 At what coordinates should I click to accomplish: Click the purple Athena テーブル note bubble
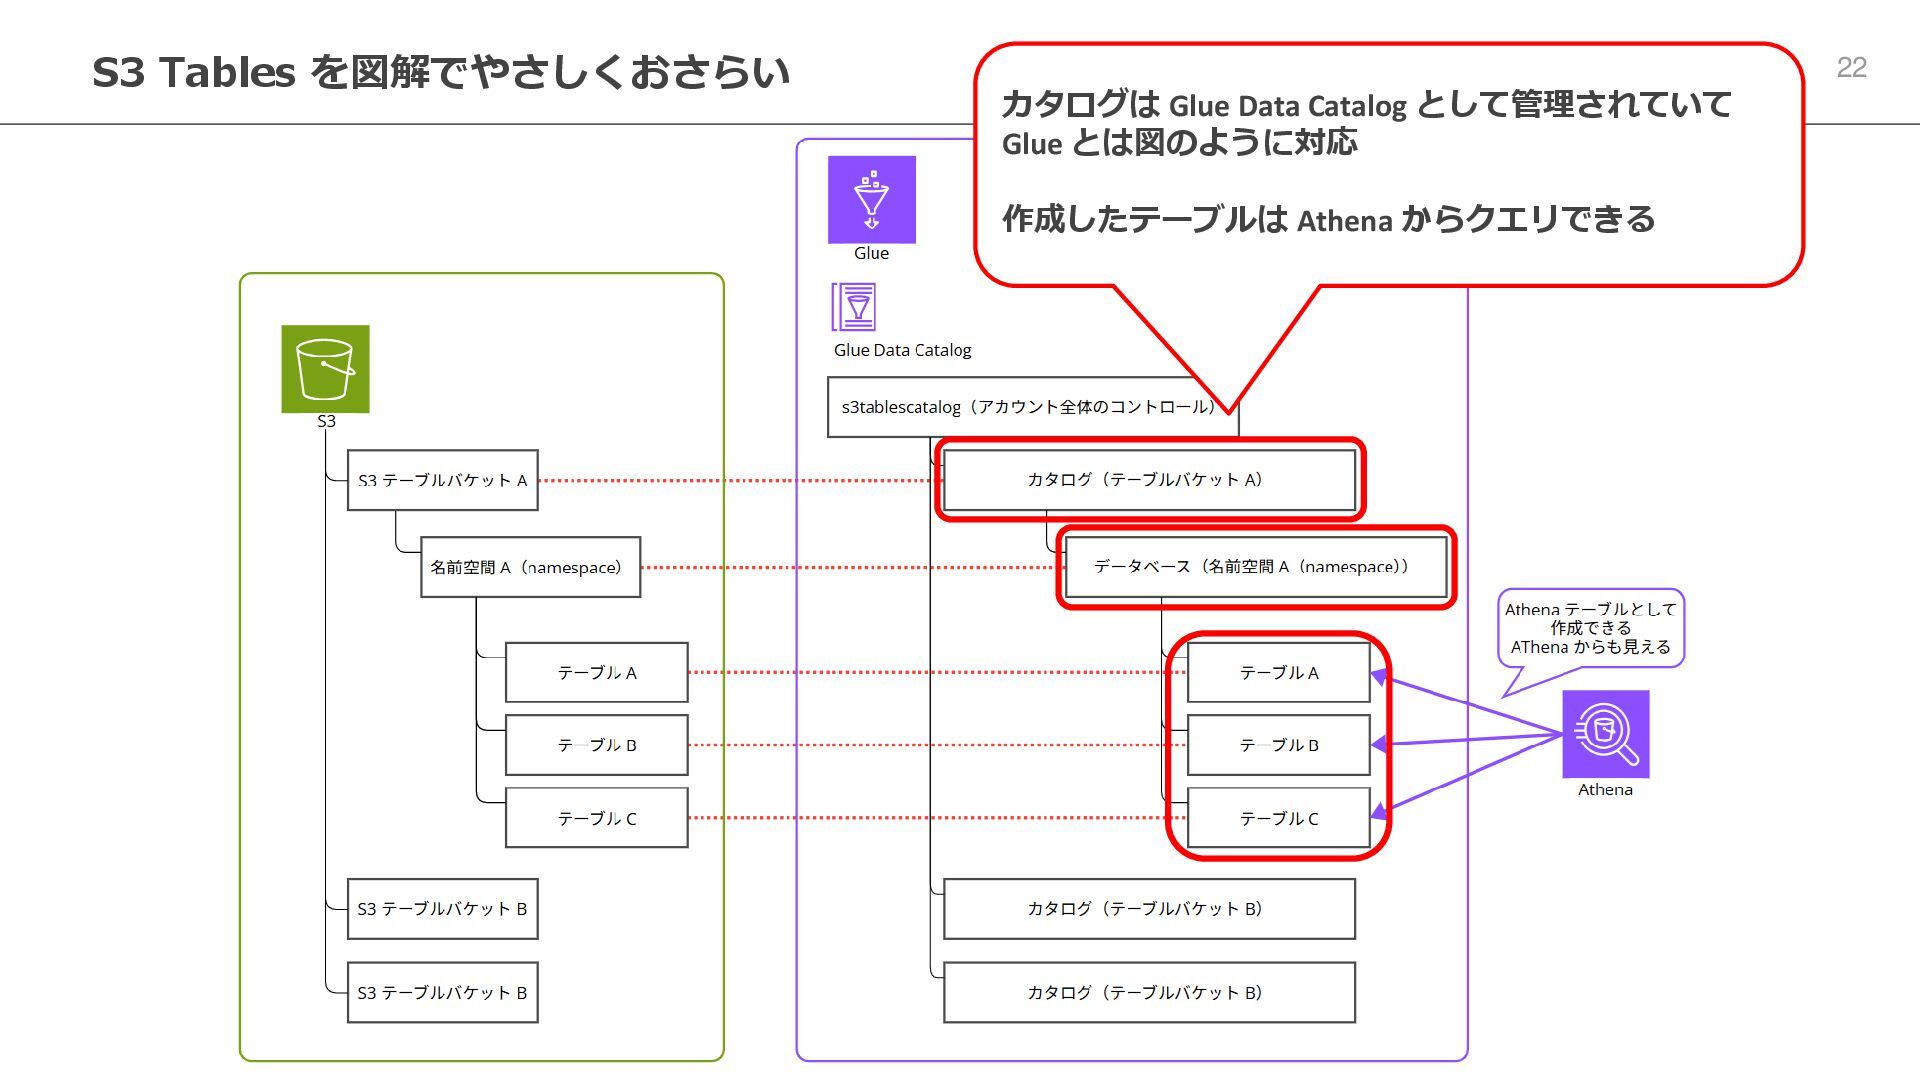pyautogui.click(x=1590, y=628)
